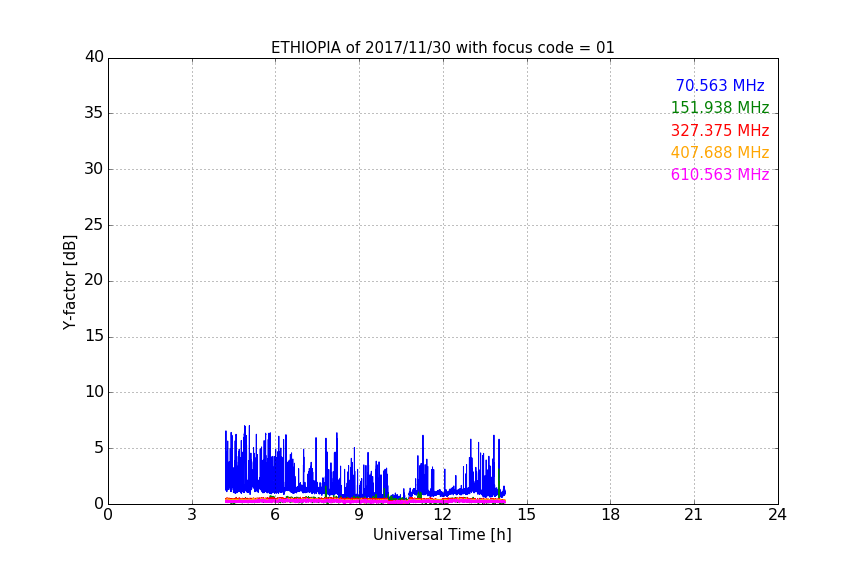Viewport: 864px width, 576px height.
Task: Select the orange 407.688 MHz legend label
Action: pos(720,152)
